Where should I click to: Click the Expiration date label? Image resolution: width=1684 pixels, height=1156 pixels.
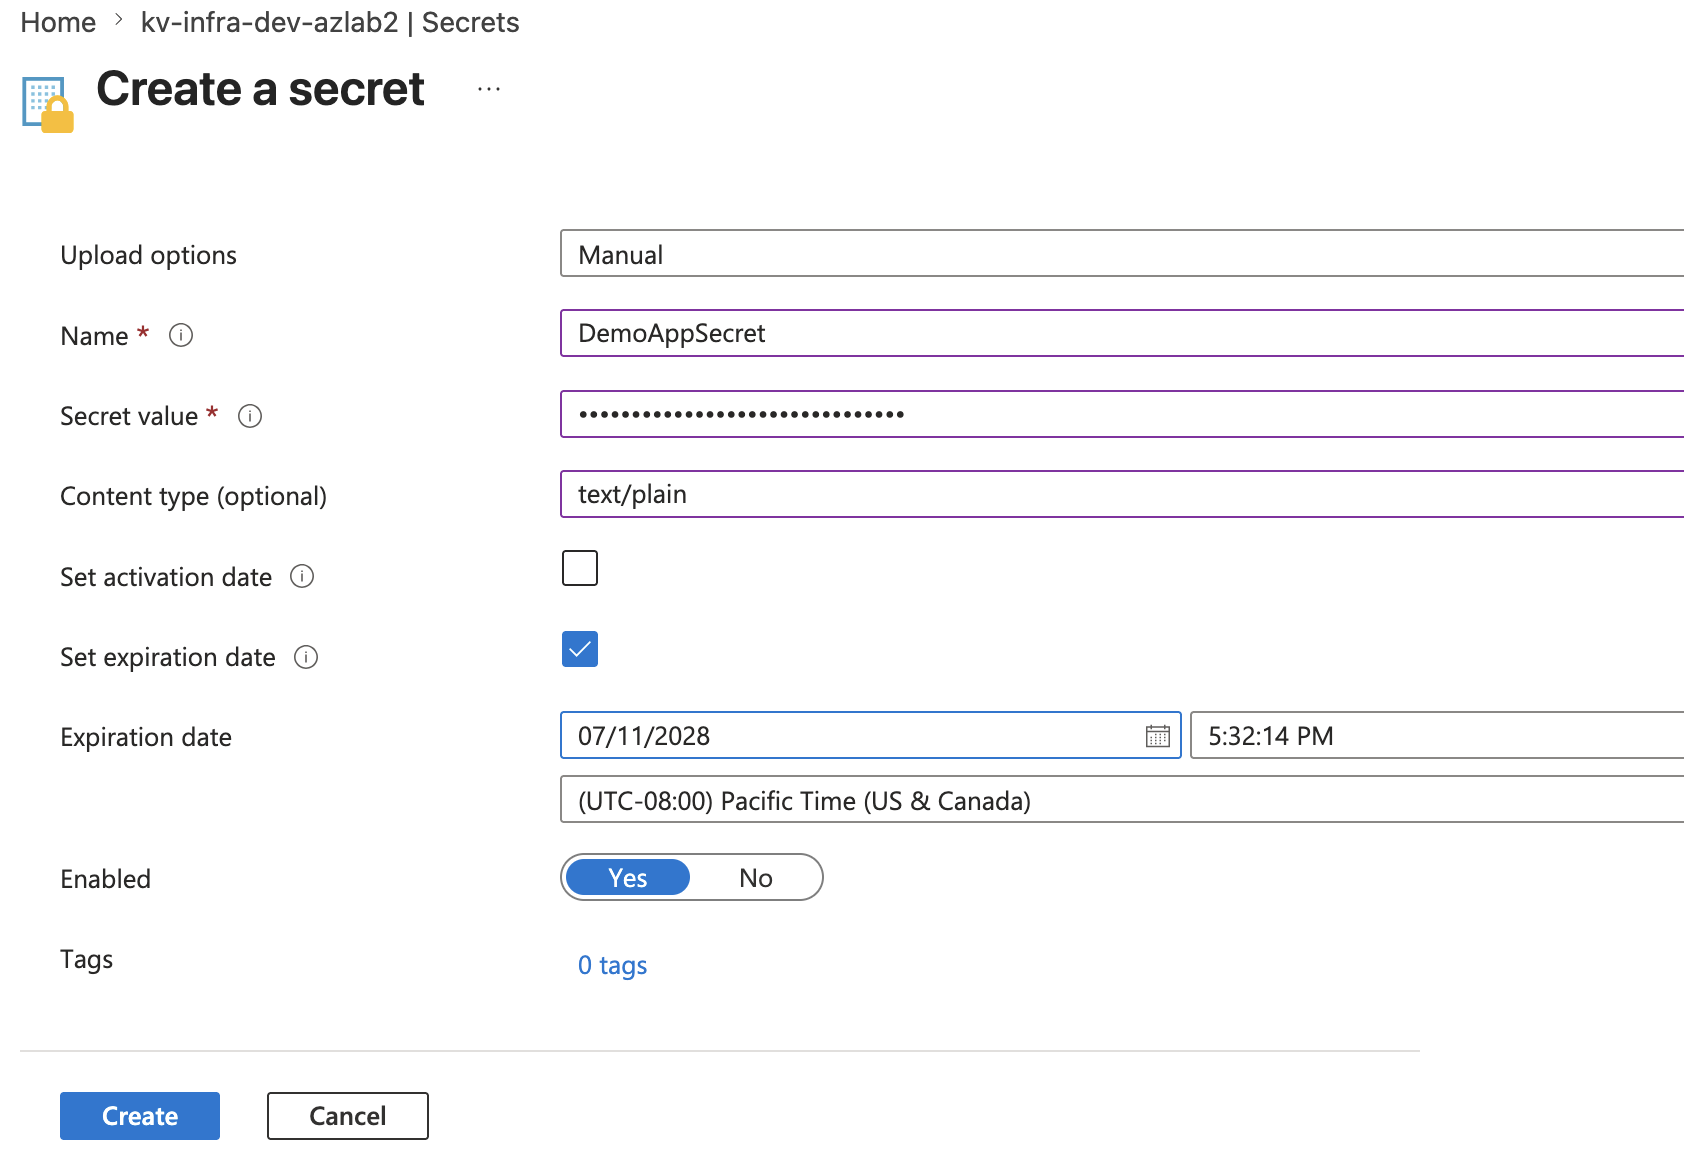pos(146,737)
